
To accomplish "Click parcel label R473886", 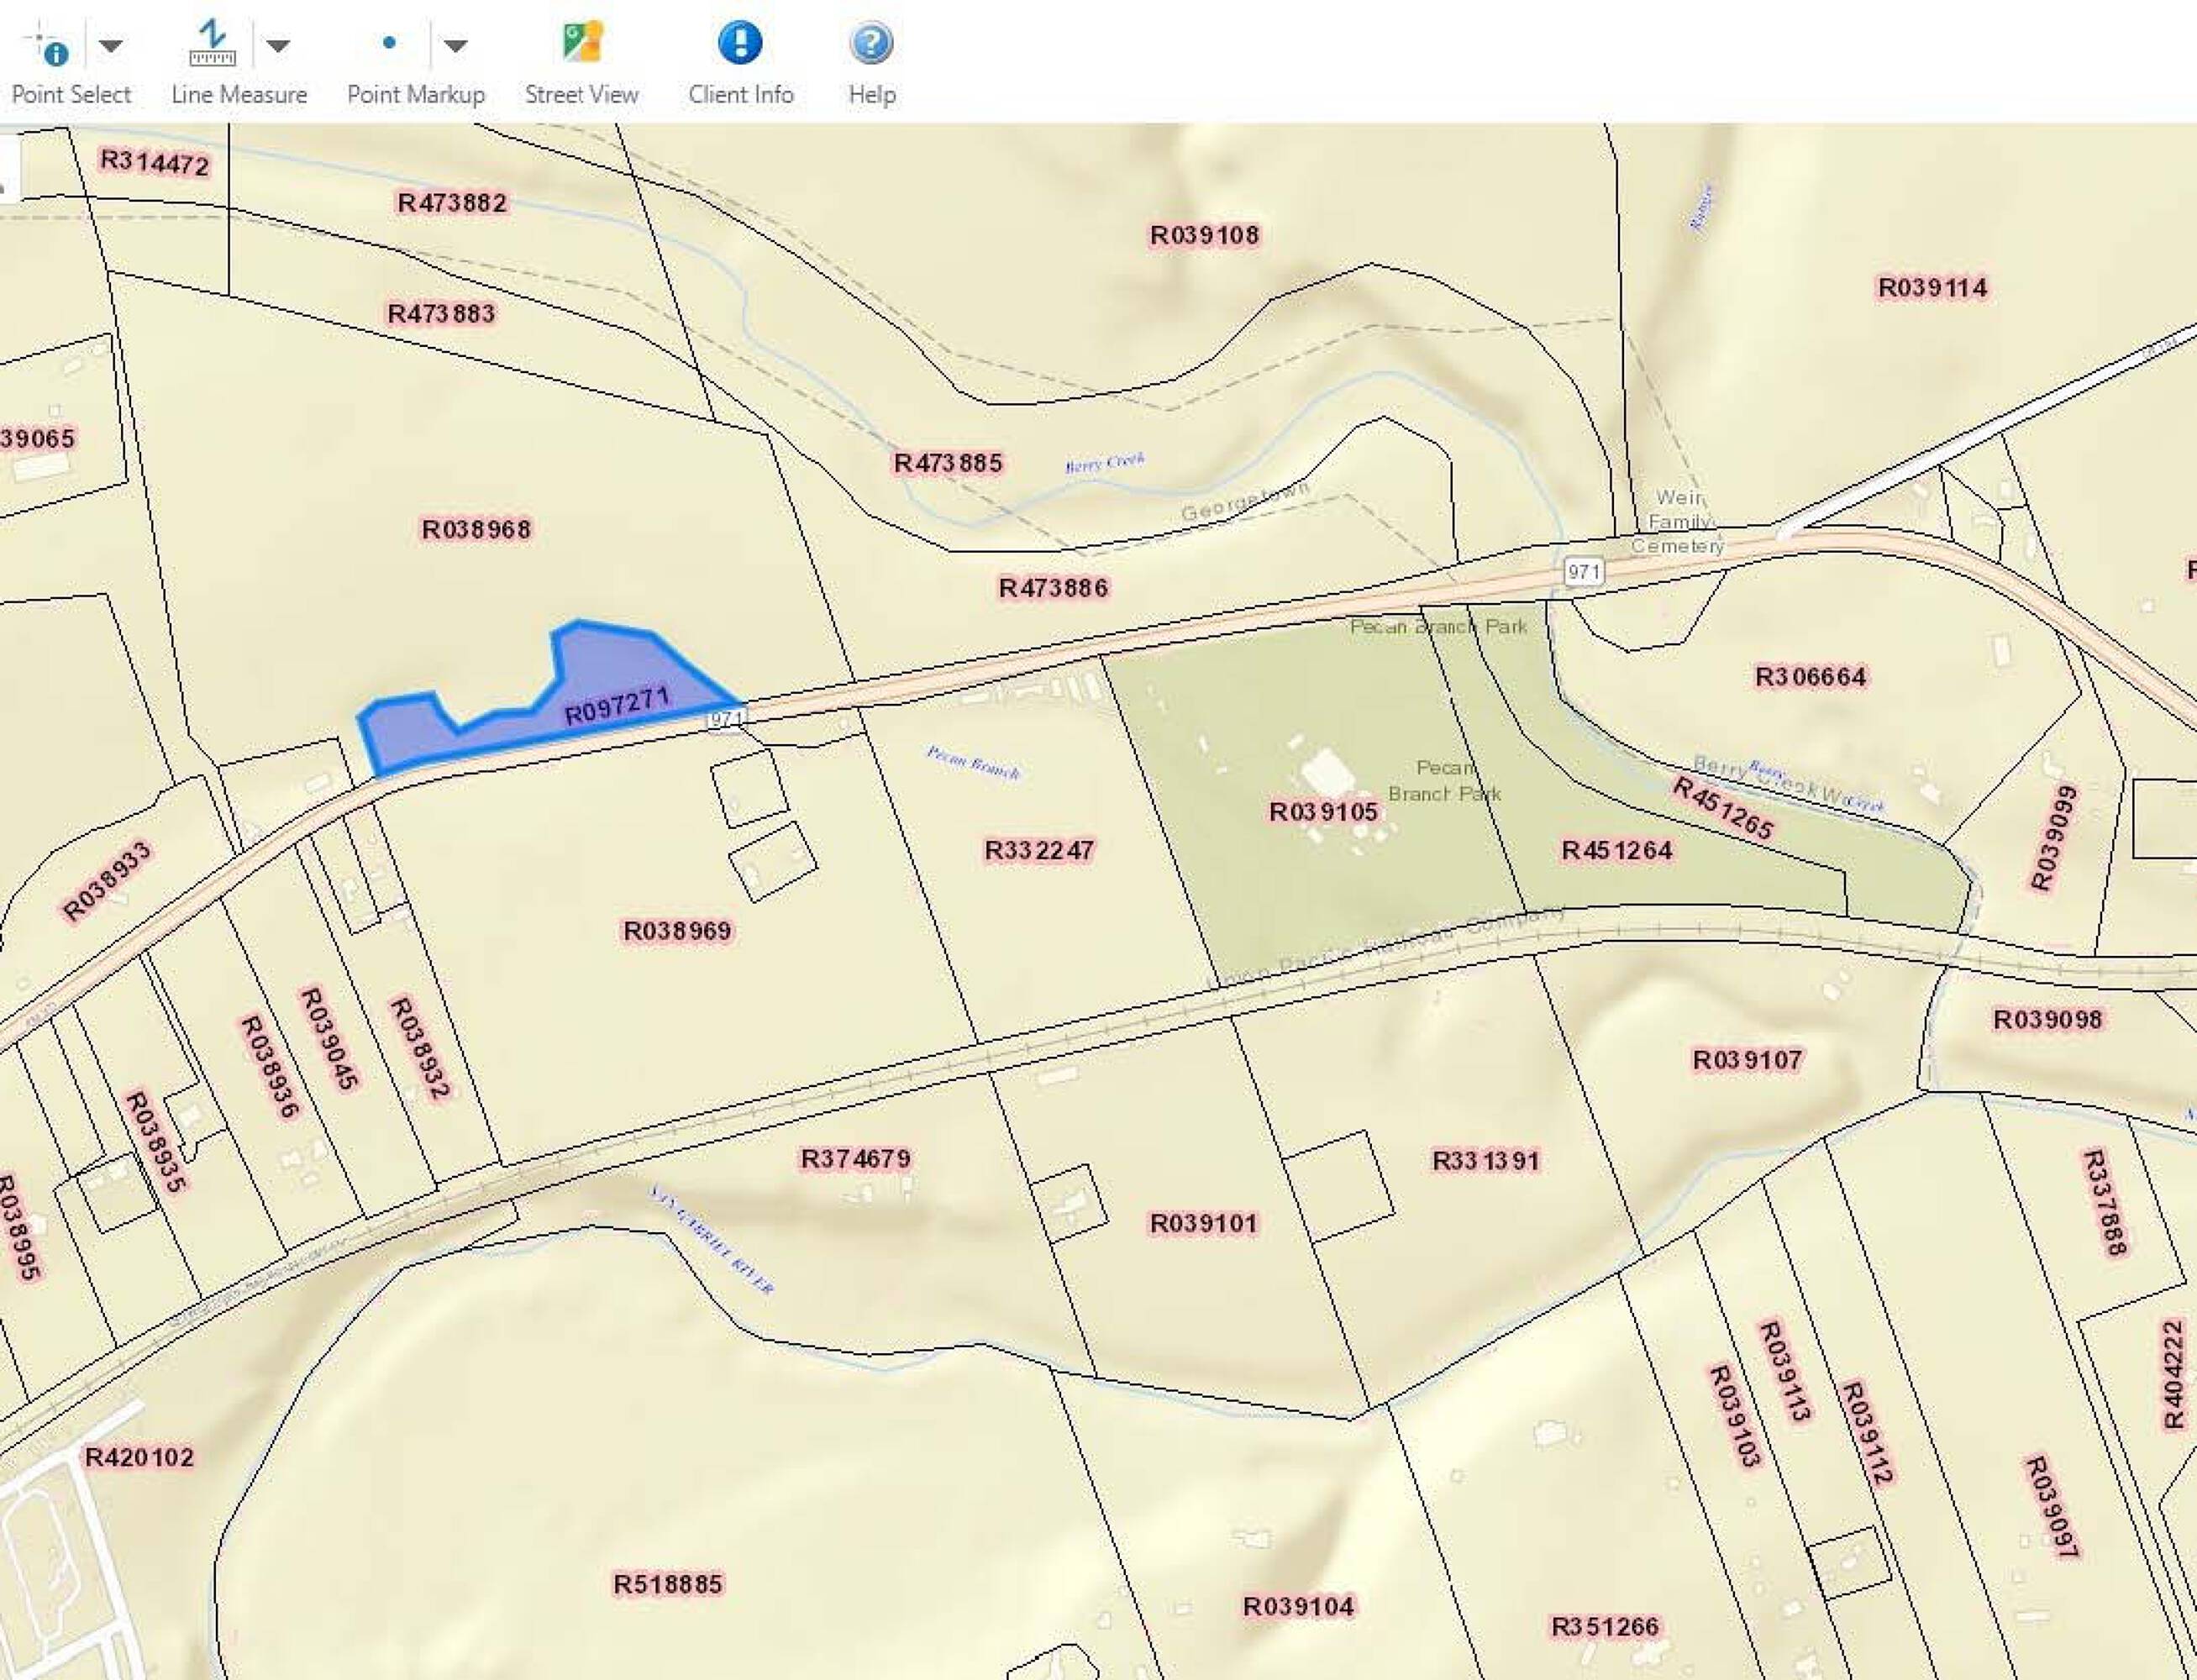I will [1053, 587].
